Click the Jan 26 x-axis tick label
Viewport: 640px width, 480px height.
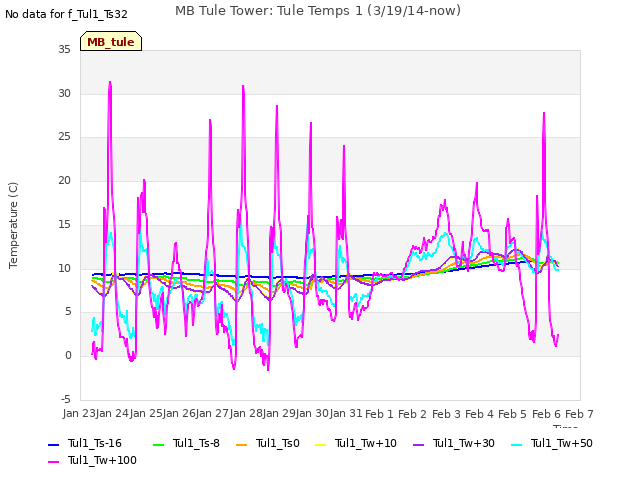pos(179,413)
